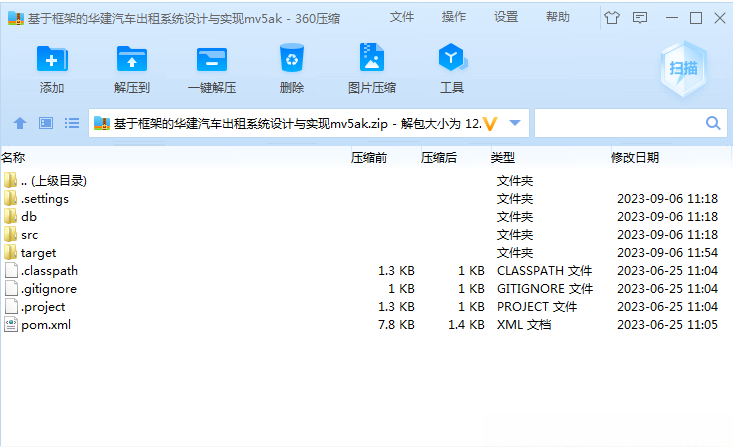
Task: Select the 'target' folder name
Action: tap(38, 253)
